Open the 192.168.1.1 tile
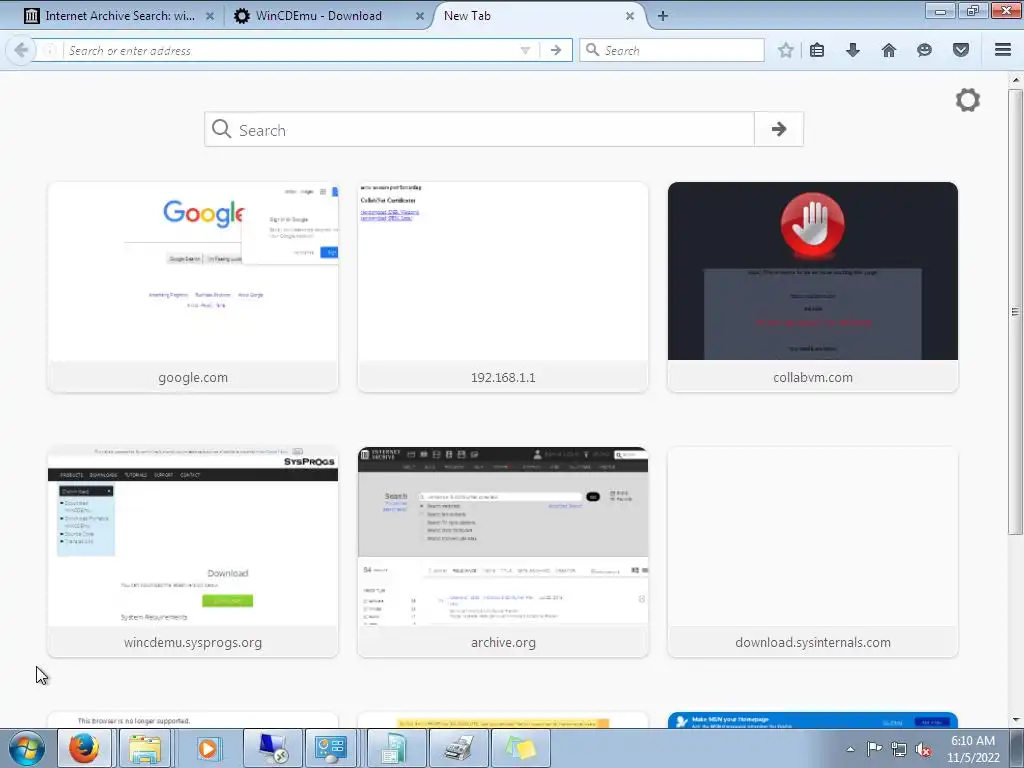The image size is (1024, 768). click(503, 287)
